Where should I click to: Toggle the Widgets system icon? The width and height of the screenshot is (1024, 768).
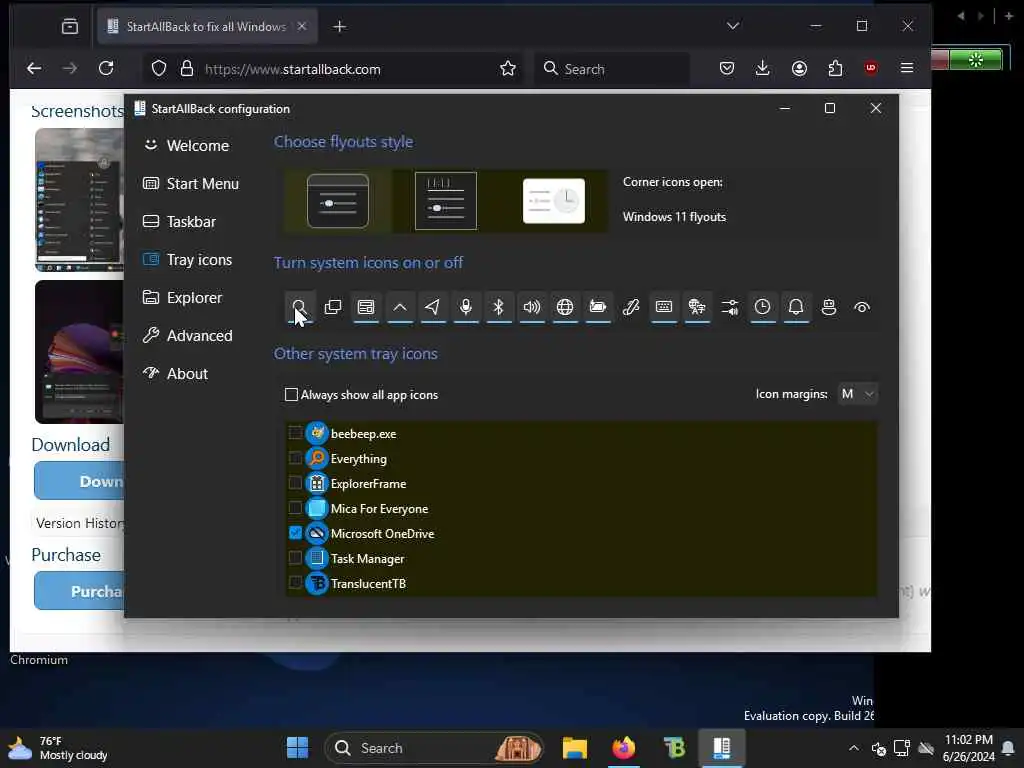(x=366, y=307)
